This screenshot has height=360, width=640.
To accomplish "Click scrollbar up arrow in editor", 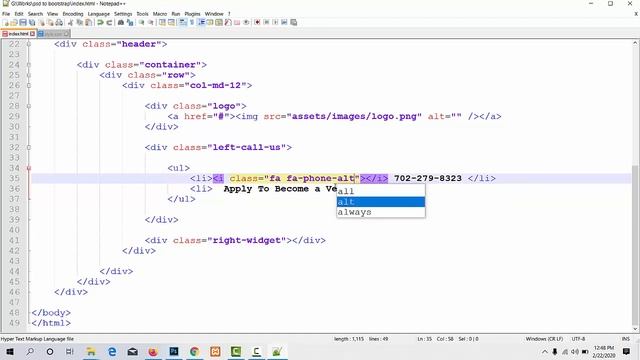I will pos(636,43).
